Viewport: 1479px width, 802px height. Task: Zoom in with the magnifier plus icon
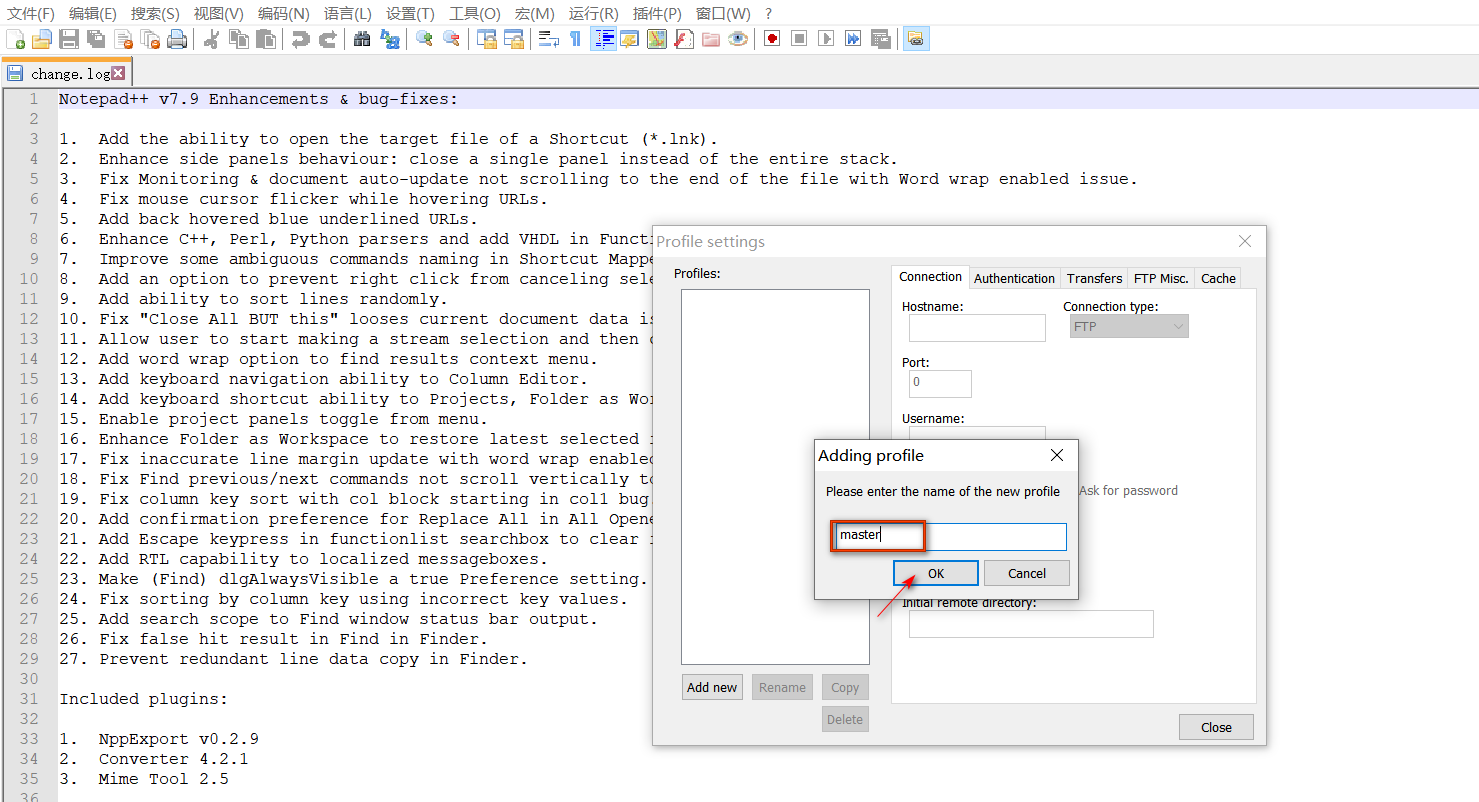tap(424, 39)
